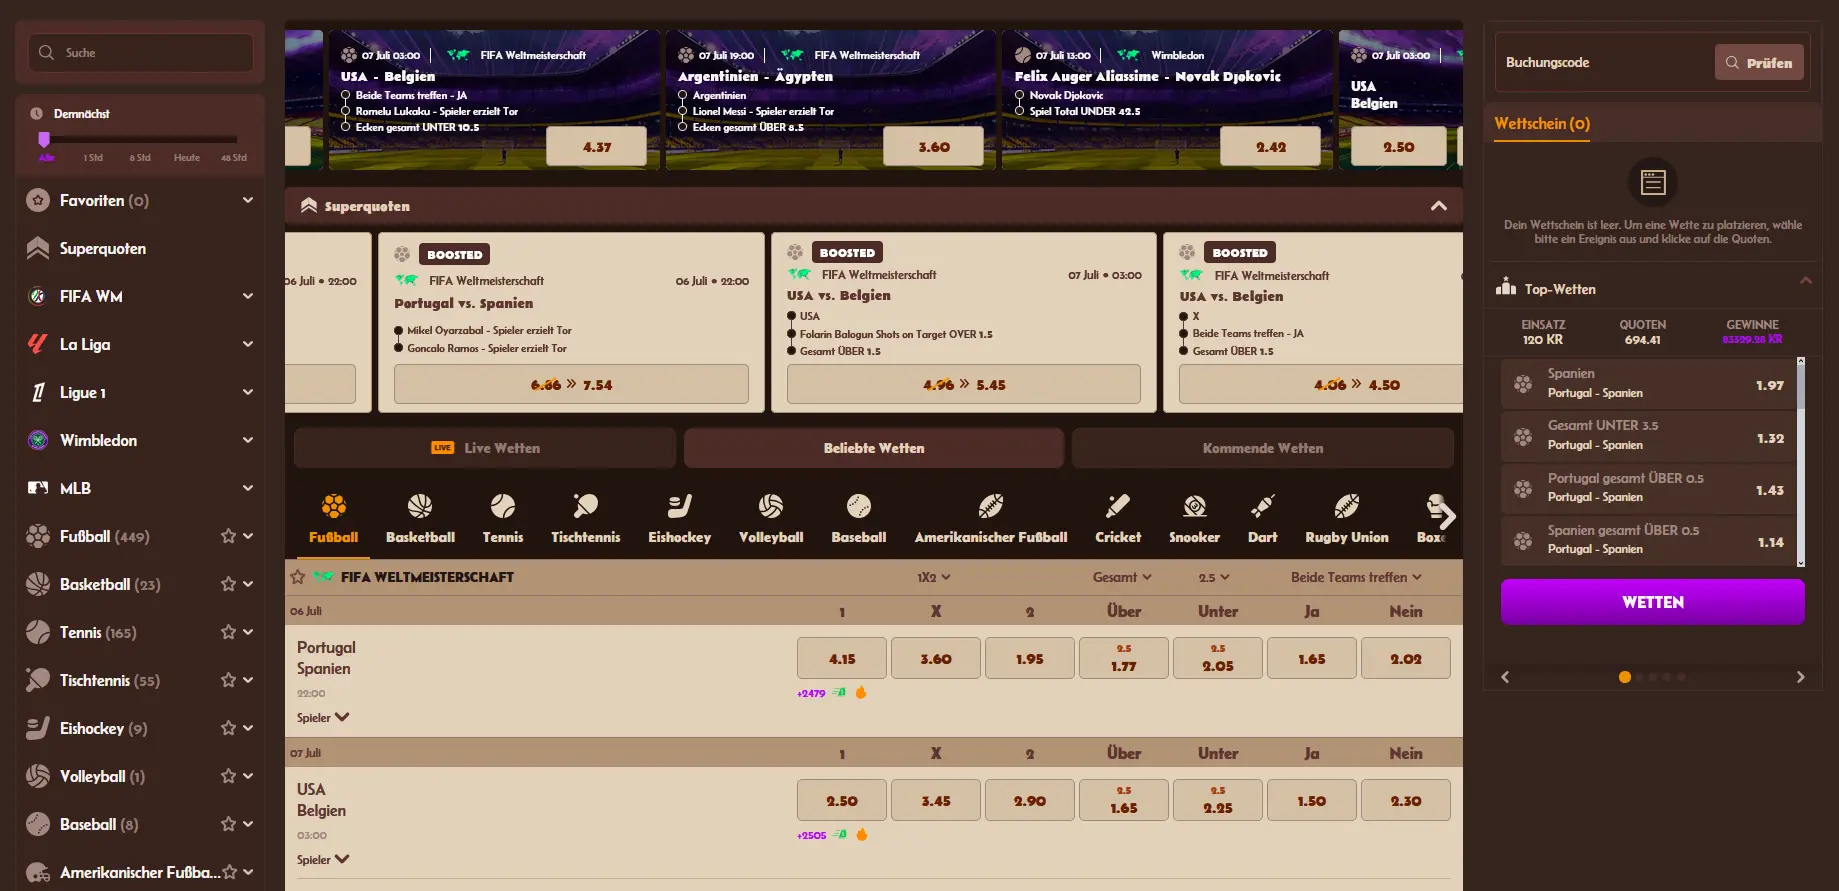Click the Prüfen button

pyautogui.click(x=1759, y=62)
